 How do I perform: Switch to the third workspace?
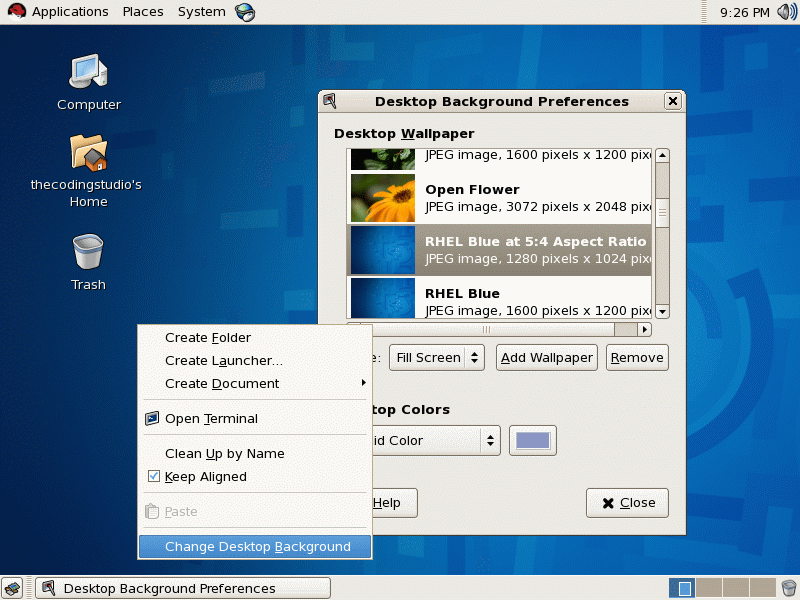(736, 588)
